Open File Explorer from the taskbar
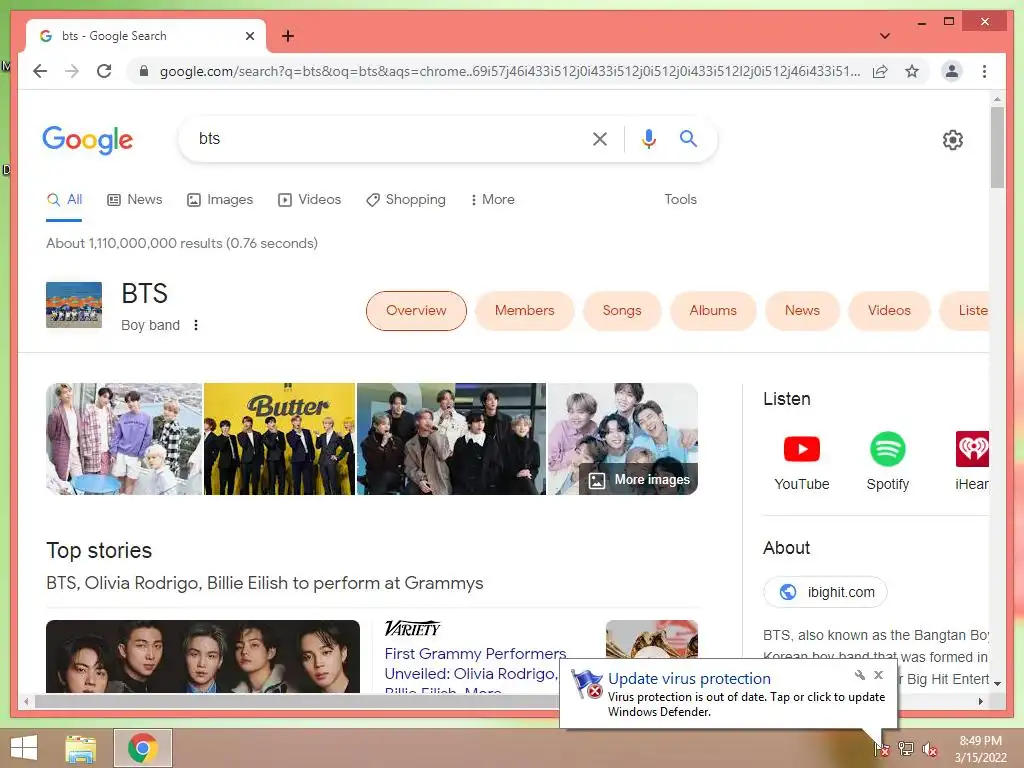Screen dimensions: 1024x768 pos(81,748)
